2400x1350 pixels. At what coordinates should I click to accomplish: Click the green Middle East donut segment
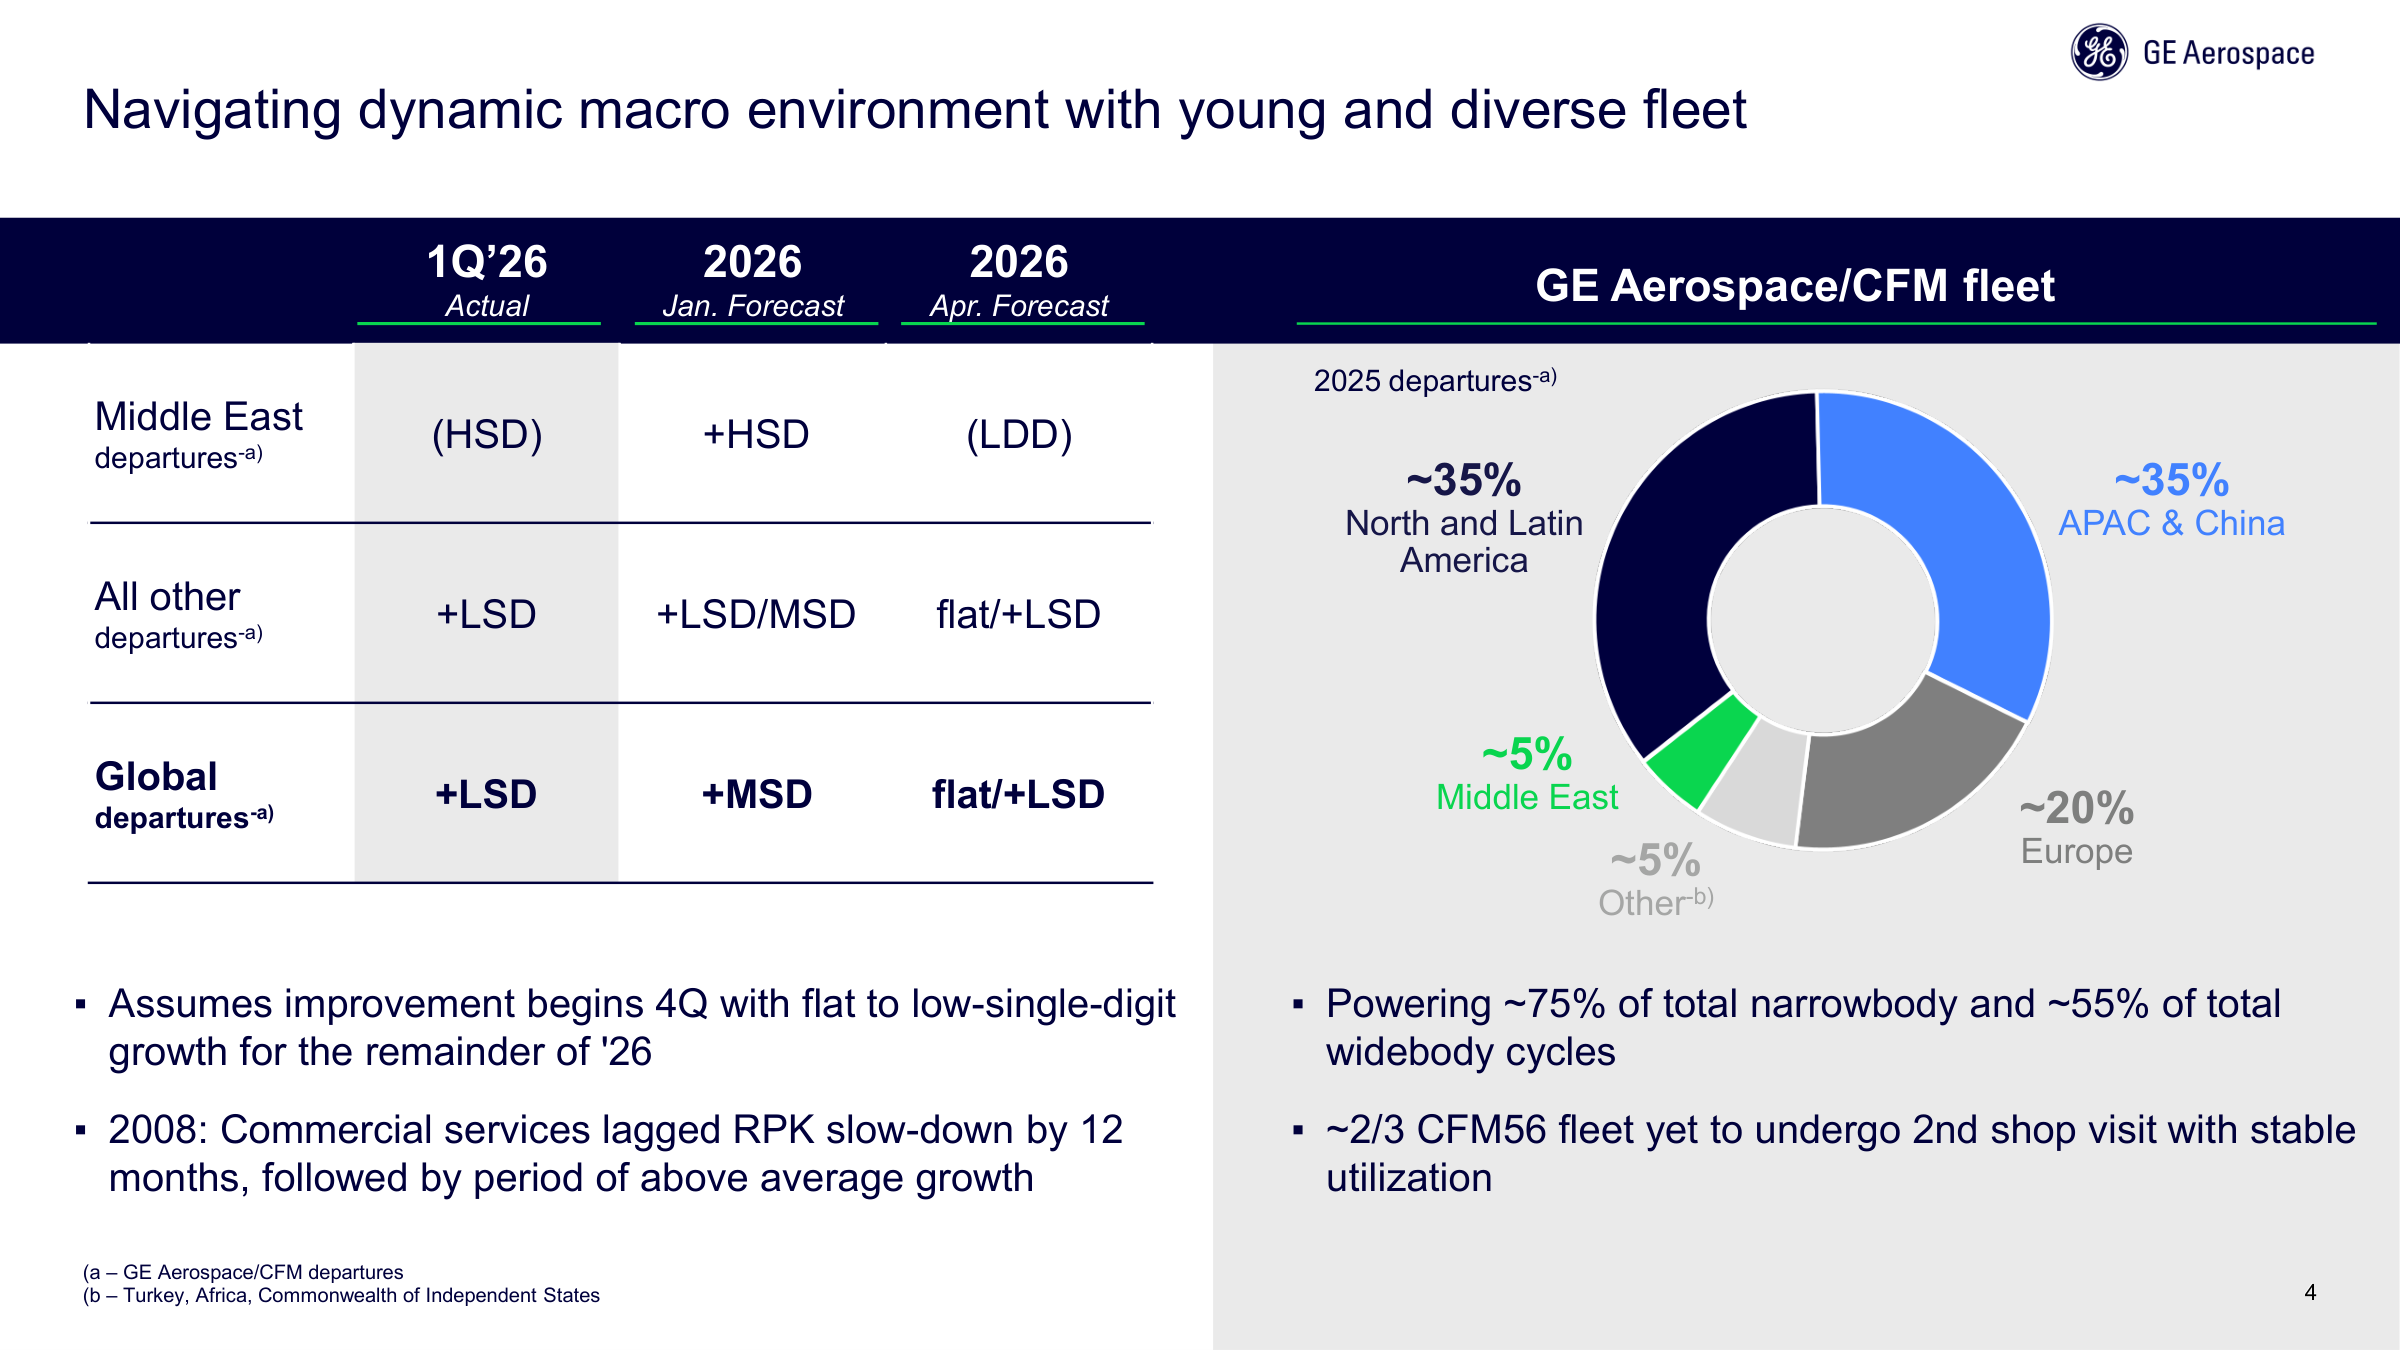[1705, 750]
